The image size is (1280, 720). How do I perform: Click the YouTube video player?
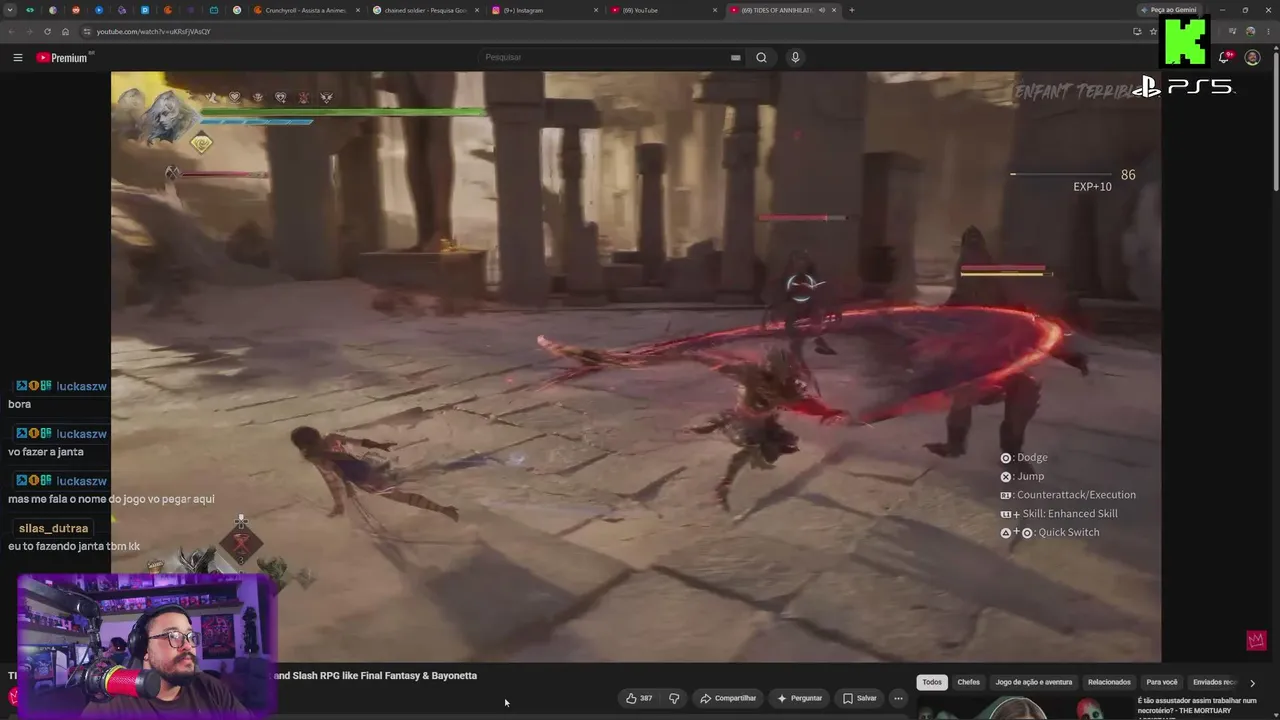tap(636, 366)
